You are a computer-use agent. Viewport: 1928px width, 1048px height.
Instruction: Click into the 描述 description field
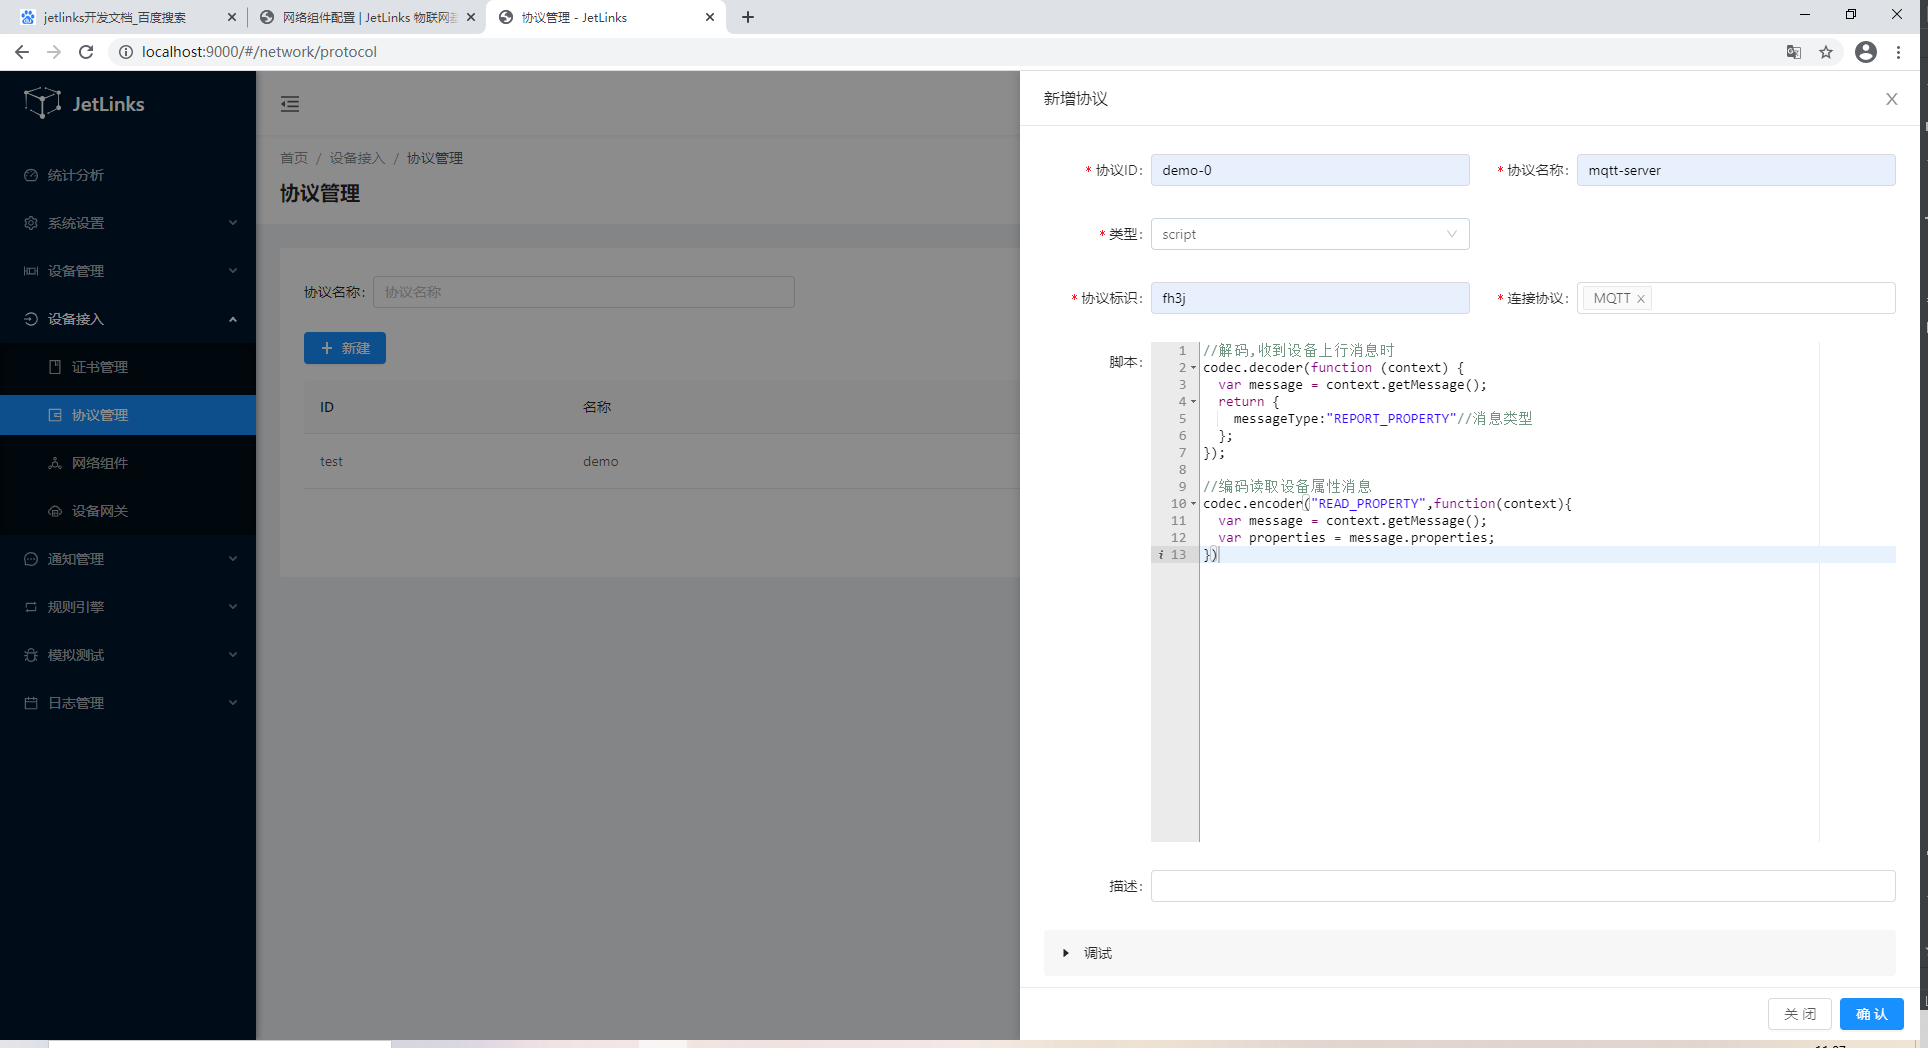point(1522,886)
